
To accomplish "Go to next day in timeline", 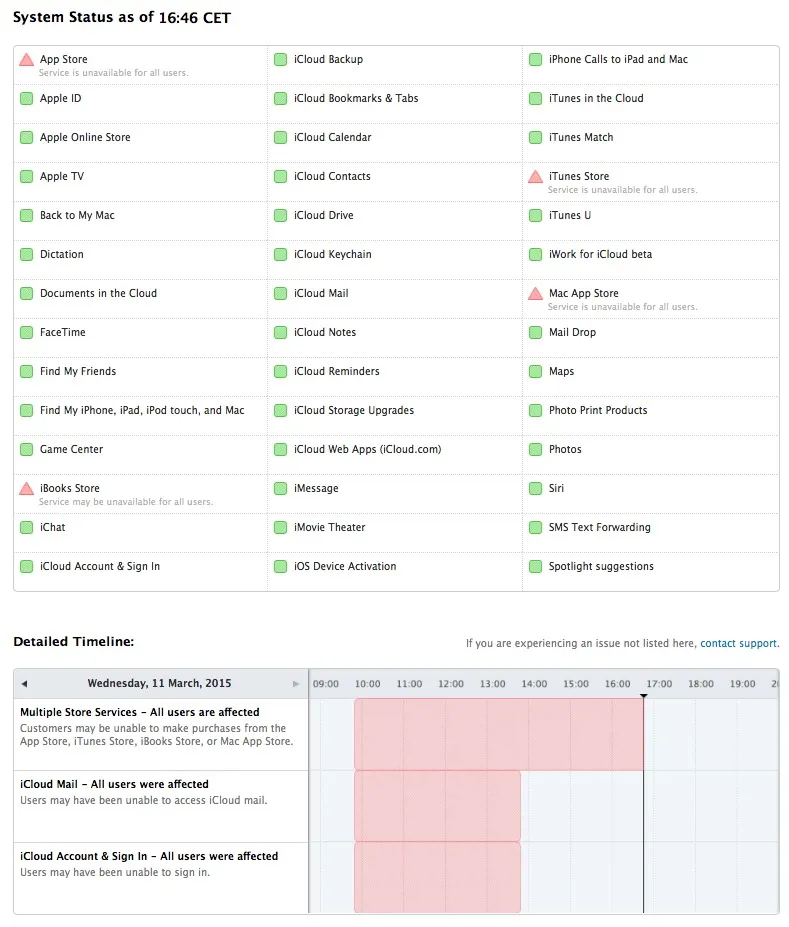I will pos(296,684).
